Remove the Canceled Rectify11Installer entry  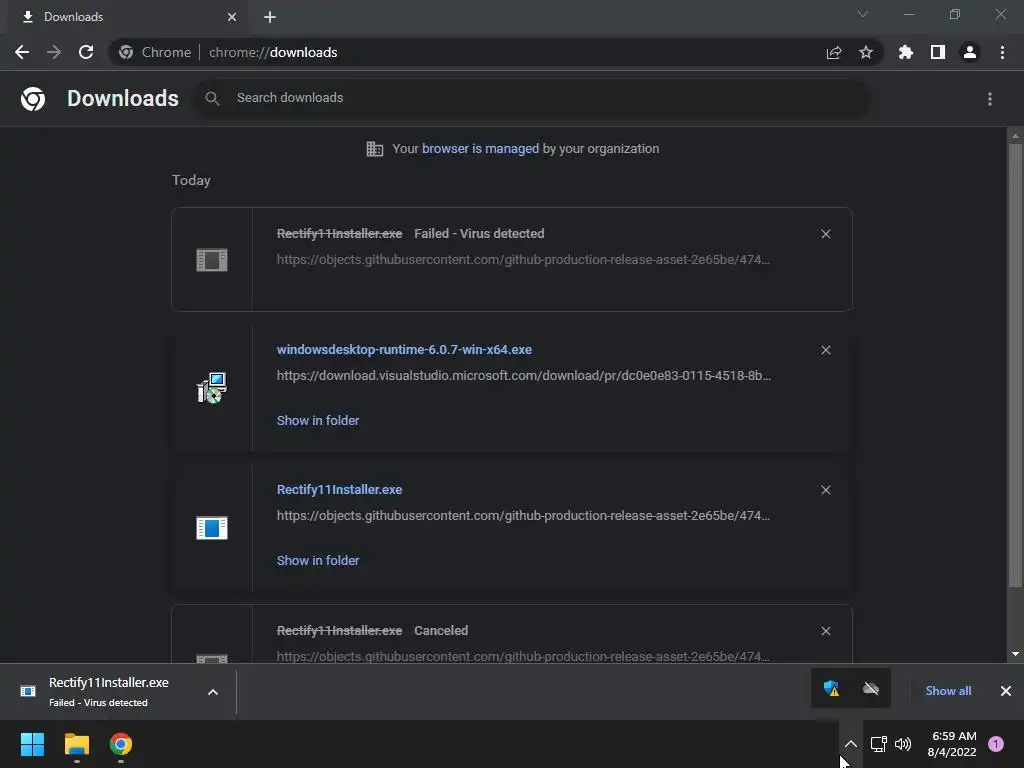click(x=825, y=631)
